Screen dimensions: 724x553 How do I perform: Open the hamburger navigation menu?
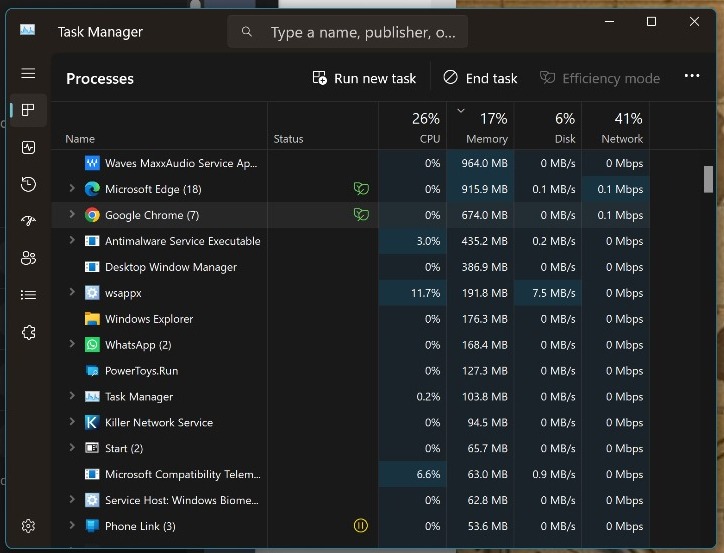click(28, 73)
